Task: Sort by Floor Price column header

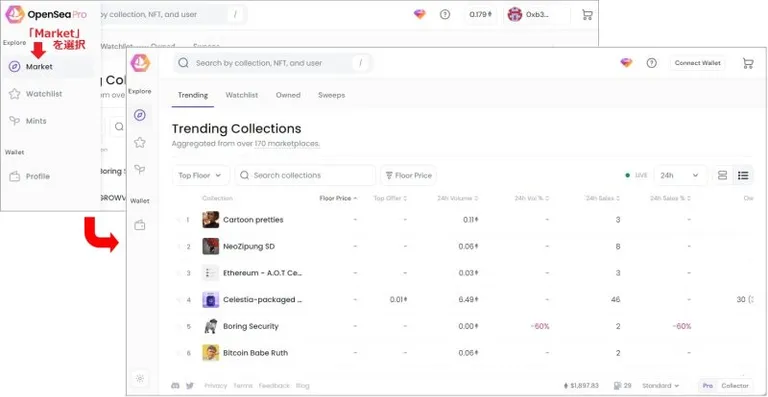Action: tap(338, 198)
